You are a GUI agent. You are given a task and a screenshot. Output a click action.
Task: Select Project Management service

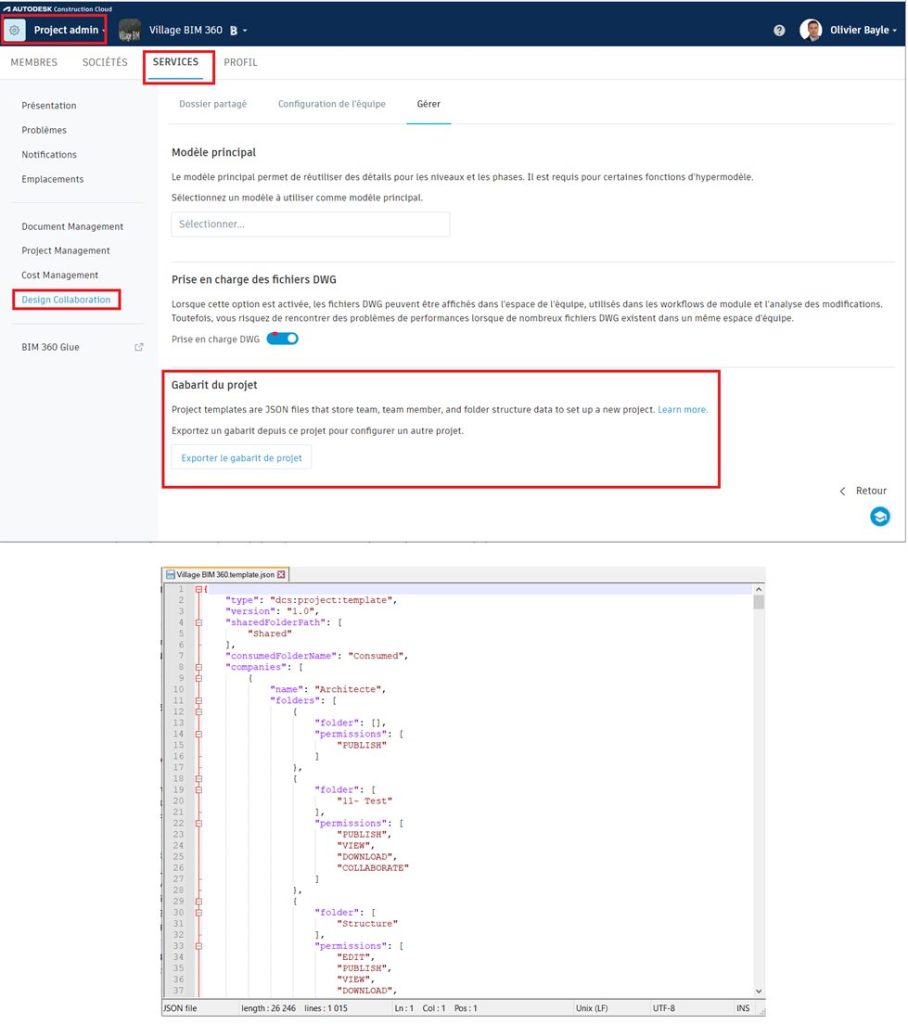(65, 250)
